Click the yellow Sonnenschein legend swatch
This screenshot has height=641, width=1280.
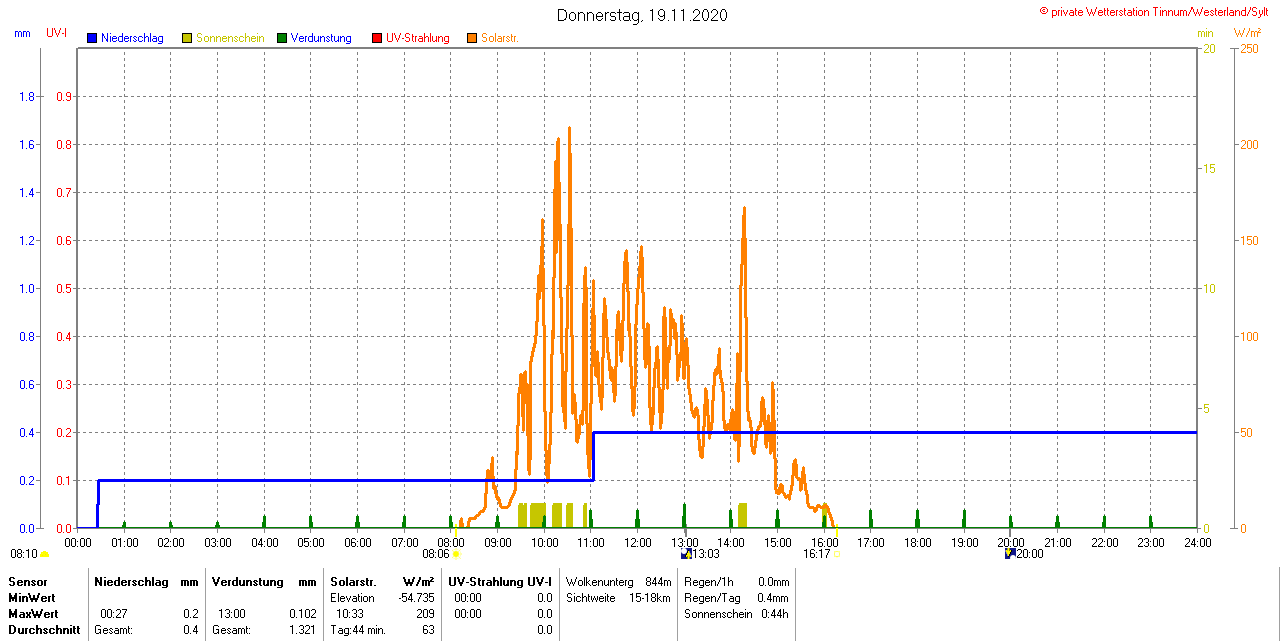[x=187, y=38]
